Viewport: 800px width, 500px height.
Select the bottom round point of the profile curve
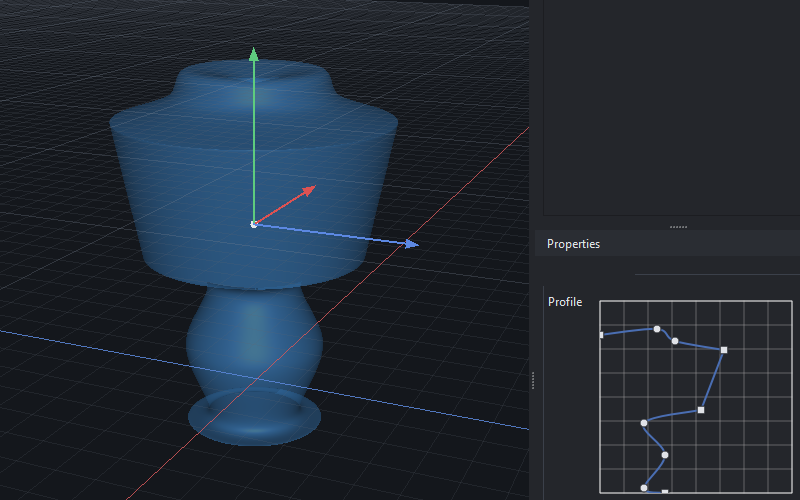tap(644, 488)
